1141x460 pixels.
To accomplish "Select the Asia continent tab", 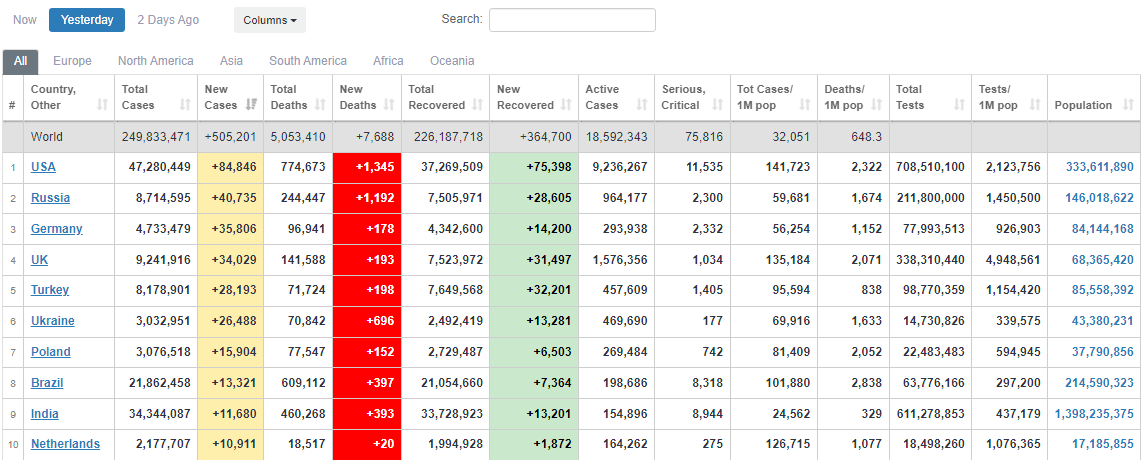I will click(x=231, y=61).
